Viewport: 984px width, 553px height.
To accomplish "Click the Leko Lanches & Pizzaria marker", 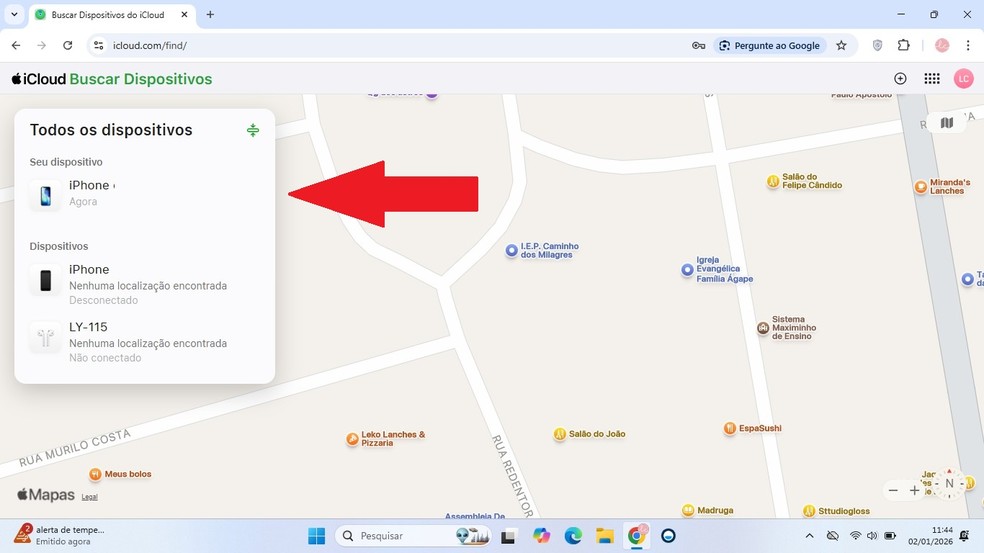I will (x=353, y=439).
